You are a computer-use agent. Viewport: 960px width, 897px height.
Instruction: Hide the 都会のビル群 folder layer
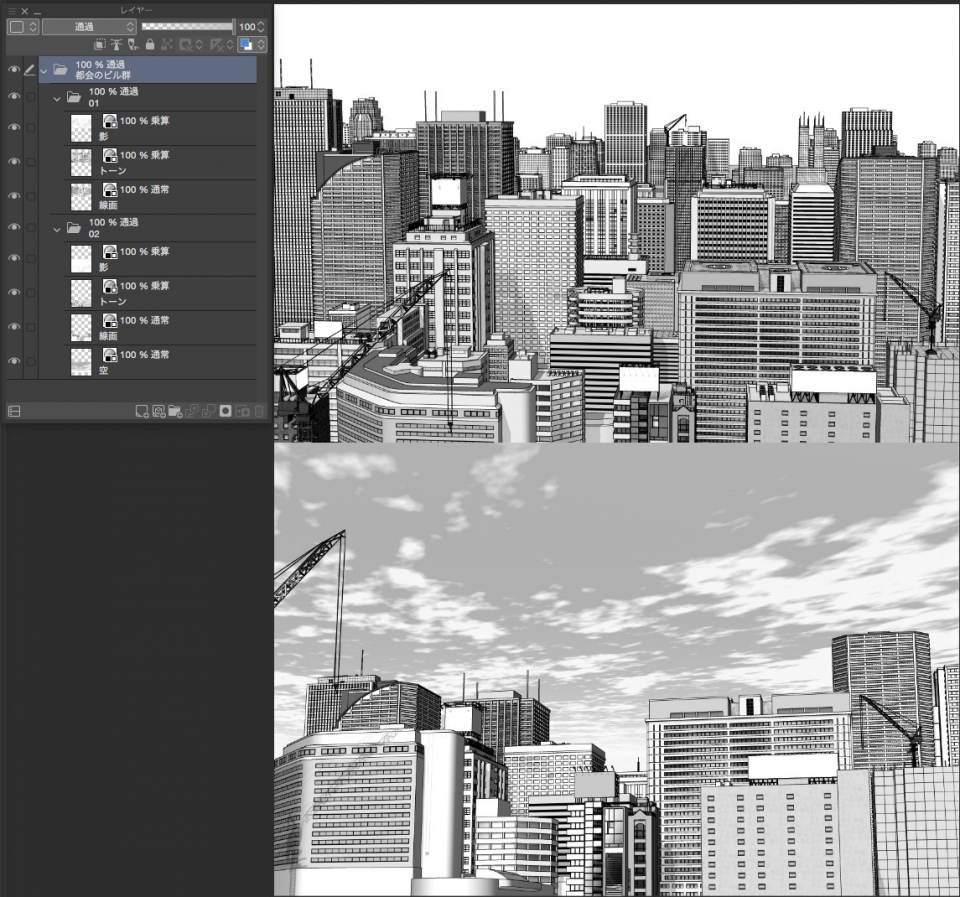coord(13,70)
